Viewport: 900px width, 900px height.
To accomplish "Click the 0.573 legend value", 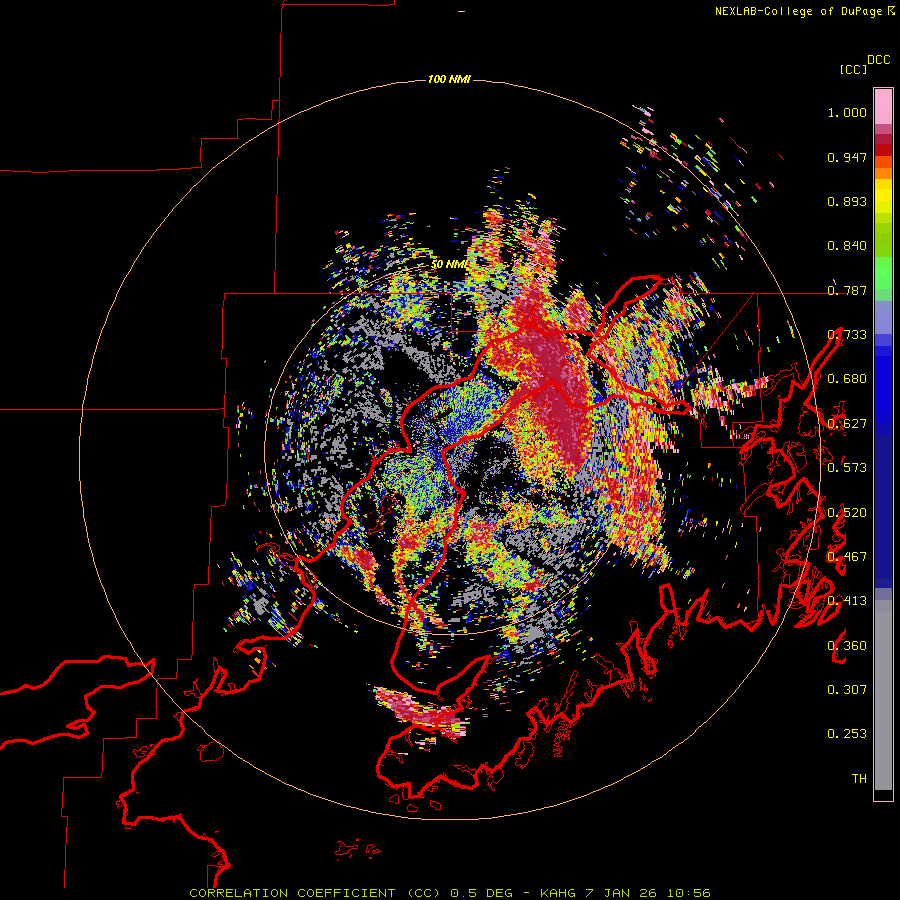I will pos(847,468).
